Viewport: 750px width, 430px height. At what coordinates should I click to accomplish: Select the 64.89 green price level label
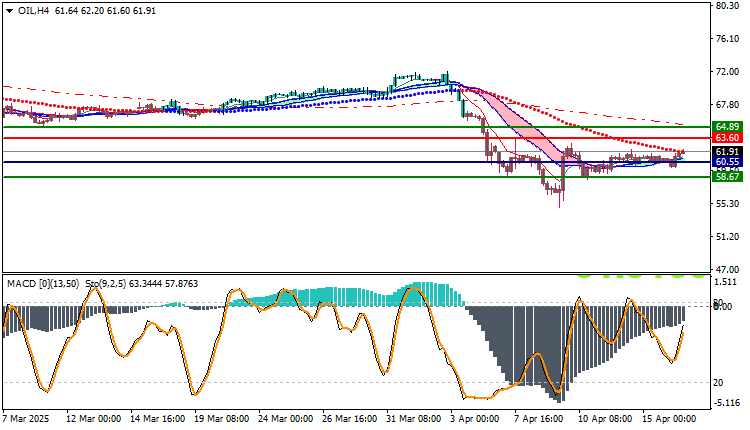tap(727, 127)
